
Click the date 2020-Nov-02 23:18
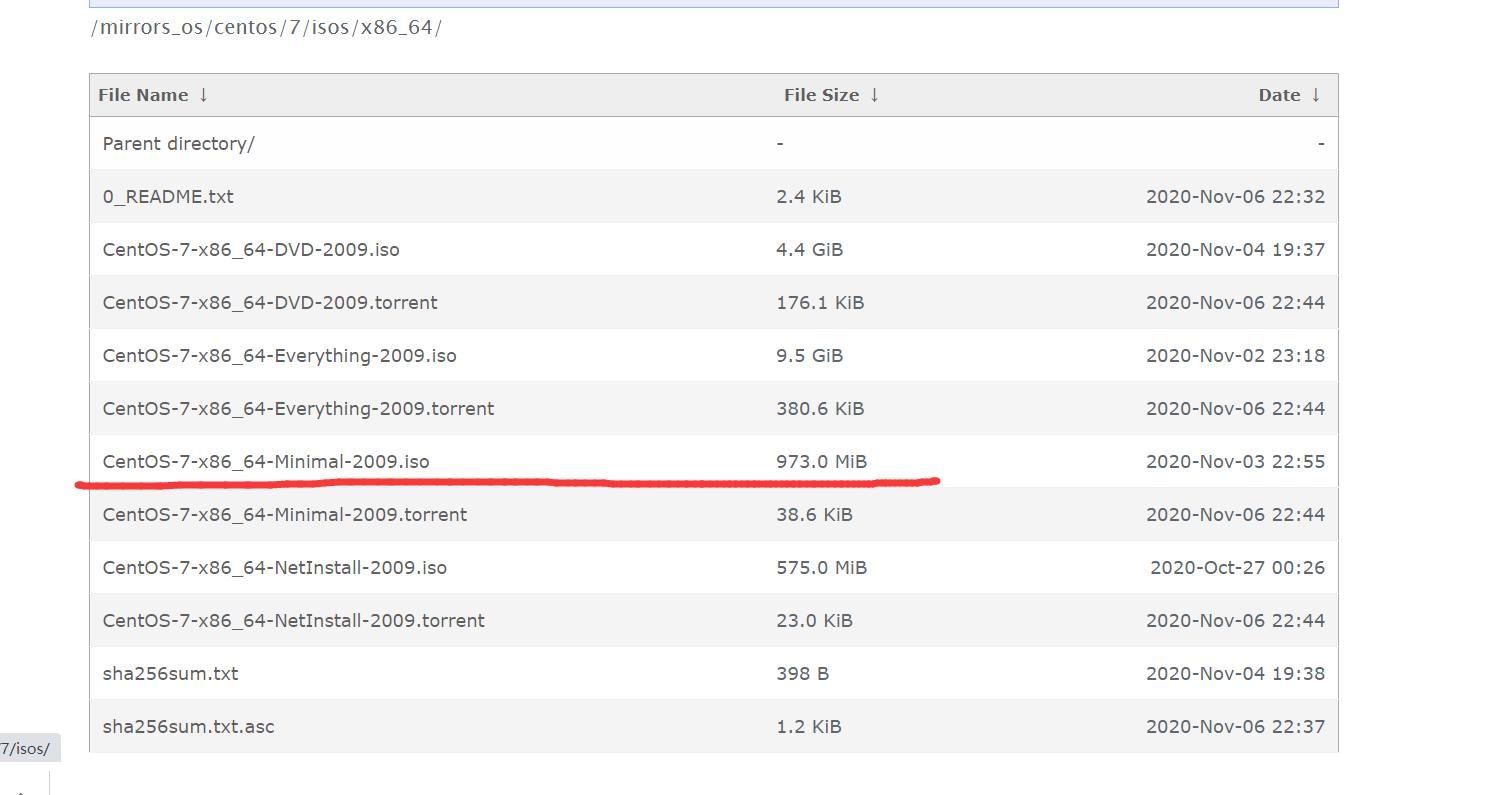[1236, 356]
